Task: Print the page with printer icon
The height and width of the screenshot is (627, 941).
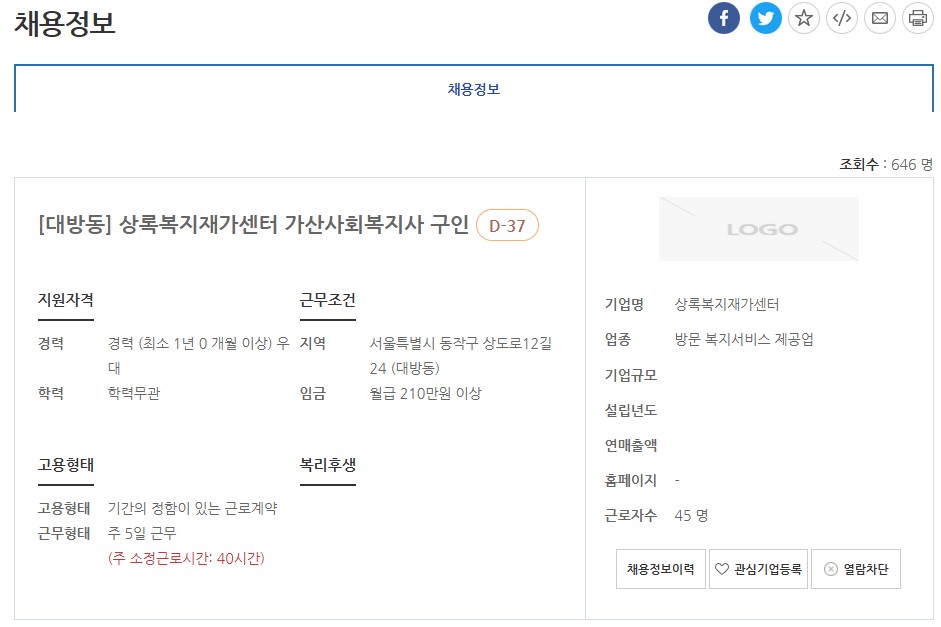Action: tap(918, 18)
